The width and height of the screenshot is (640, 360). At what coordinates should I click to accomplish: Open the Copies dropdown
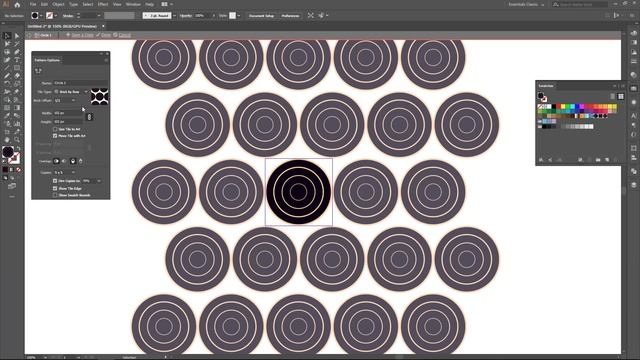[x=65, y=172]
